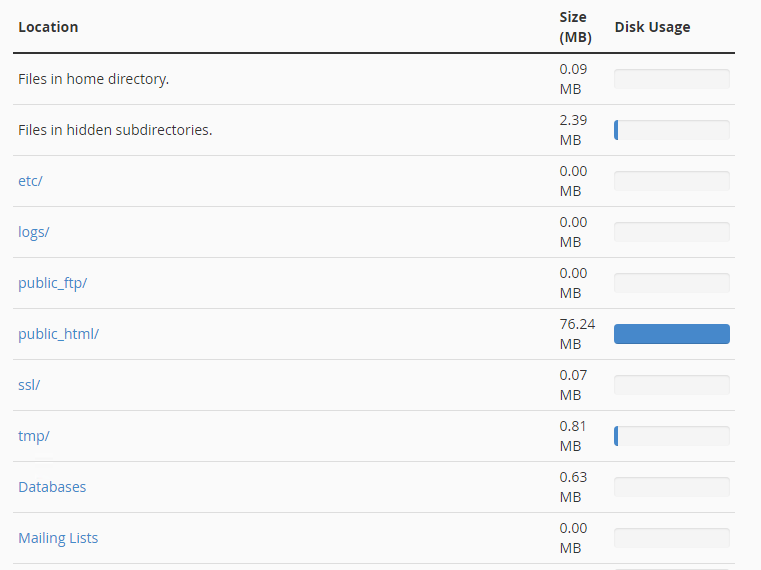Click the Databases disk usage bar
This screenshot has height=570, width=761.
(672, 487)
